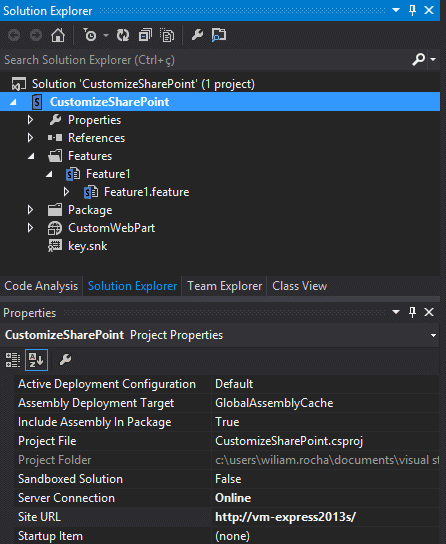This screenshot has width=446, height=544.
Task: Expand the CustomWebPart node
Action: coord(31,228)
